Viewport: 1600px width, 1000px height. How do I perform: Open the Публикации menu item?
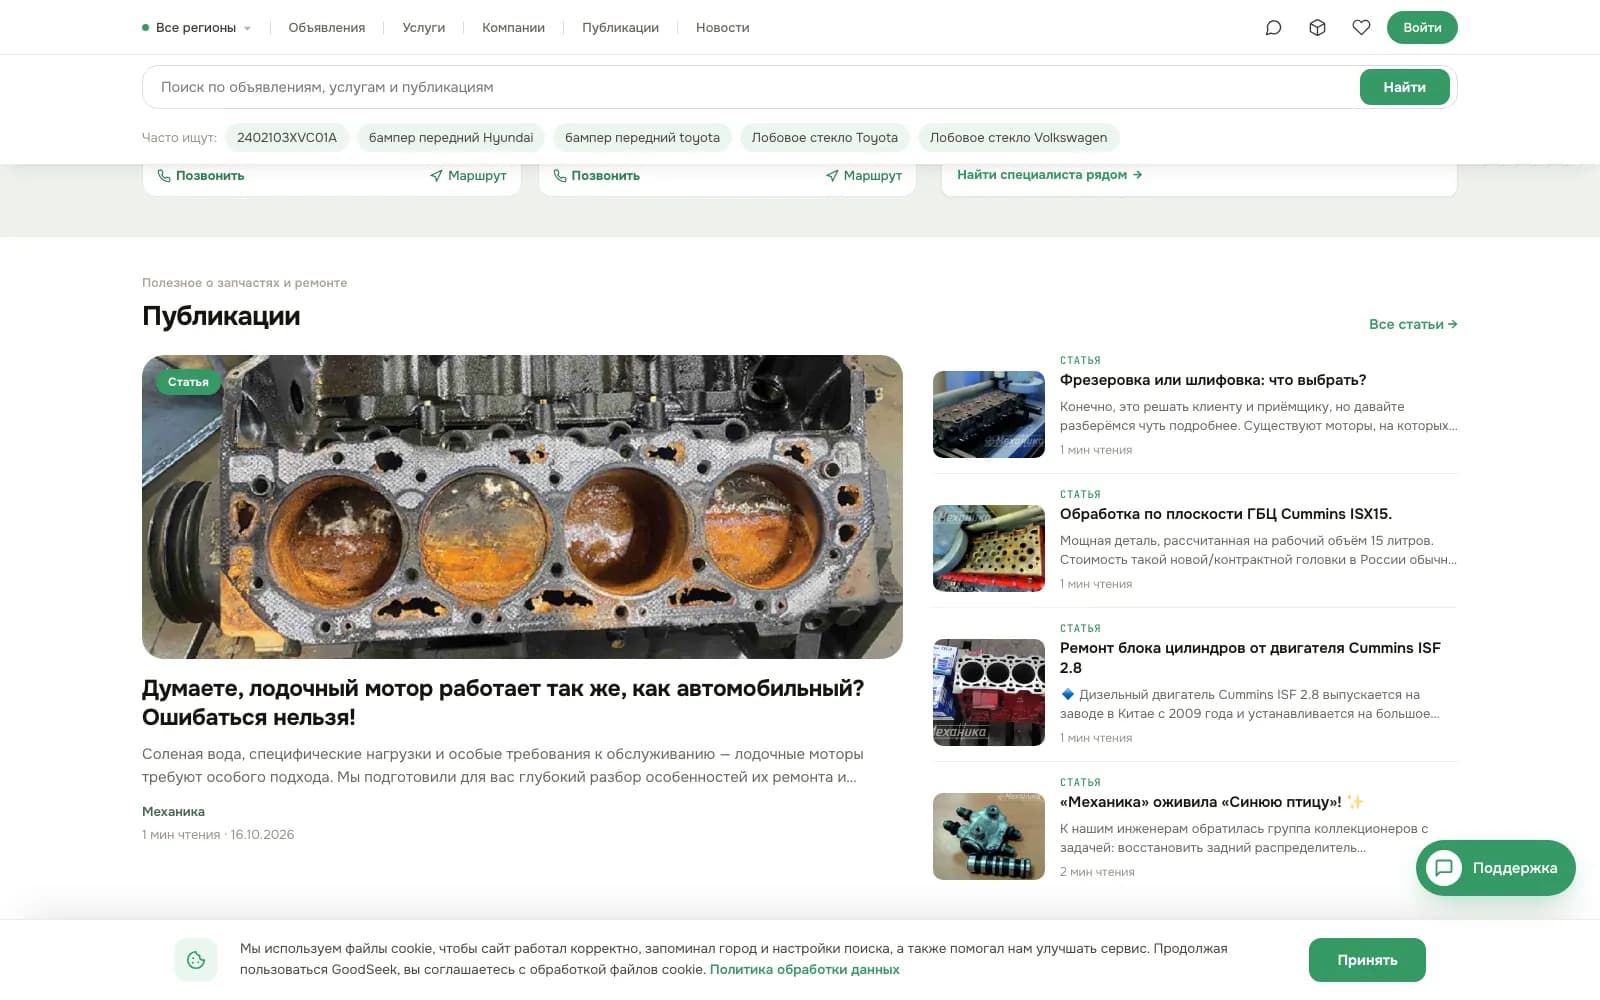620,28
